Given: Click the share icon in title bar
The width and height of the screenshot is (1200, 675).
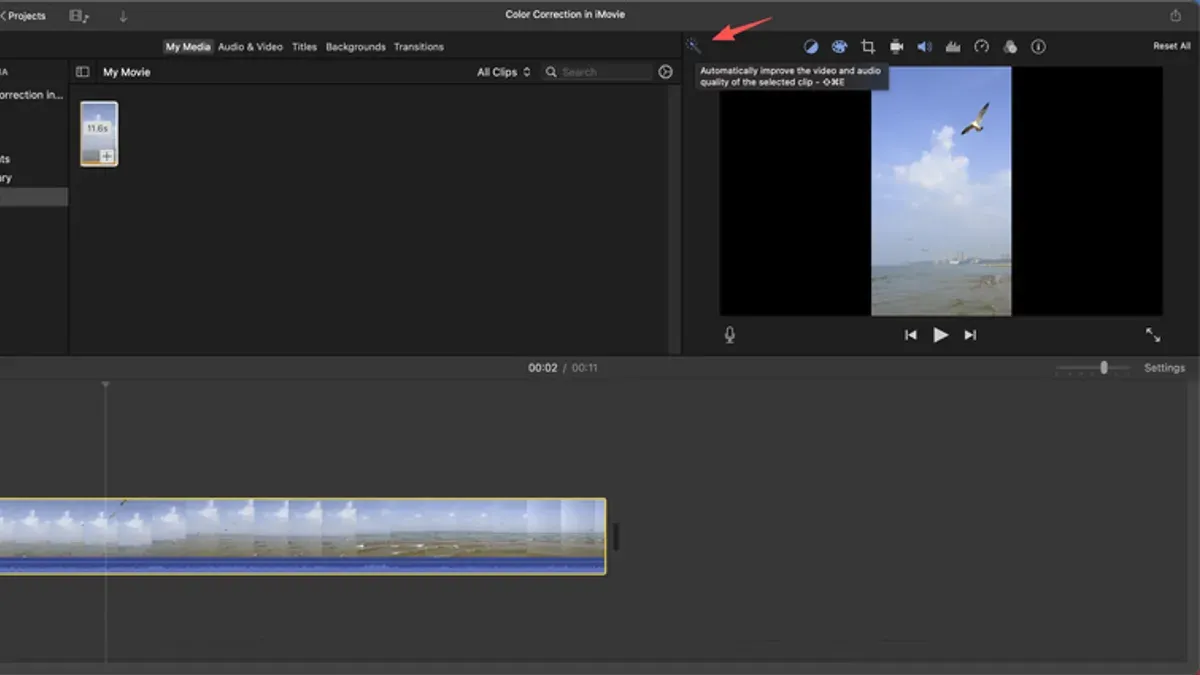Looking at the screenshot, I should [x=1175, y=15].
